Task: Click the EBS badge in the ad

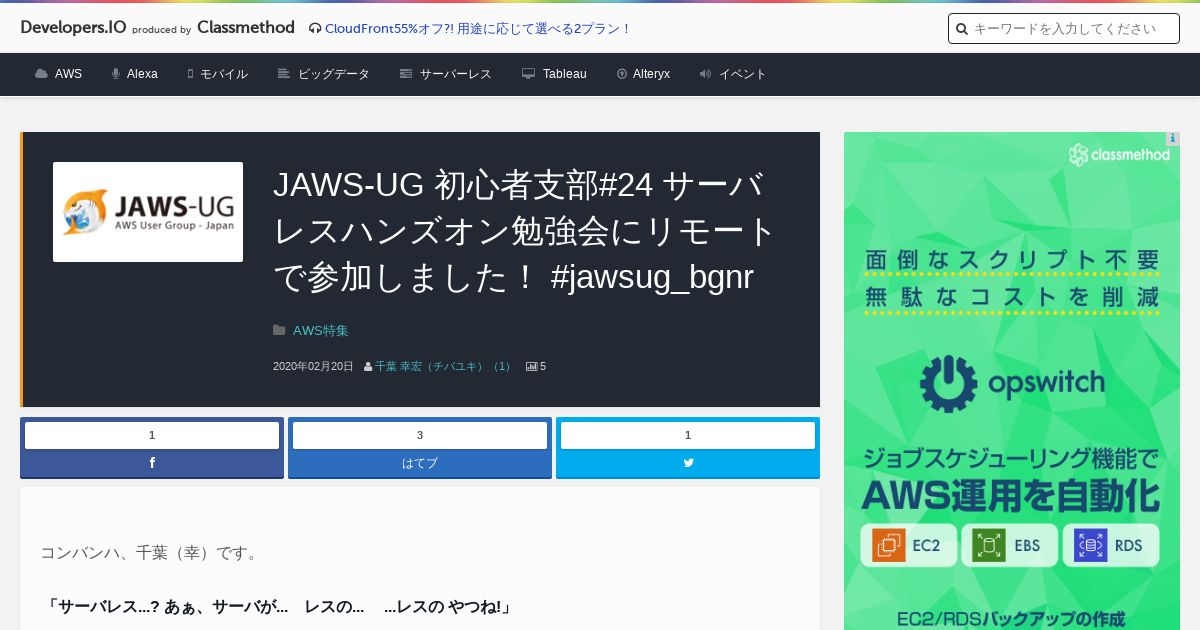Action: click(x=1009, y=546)
